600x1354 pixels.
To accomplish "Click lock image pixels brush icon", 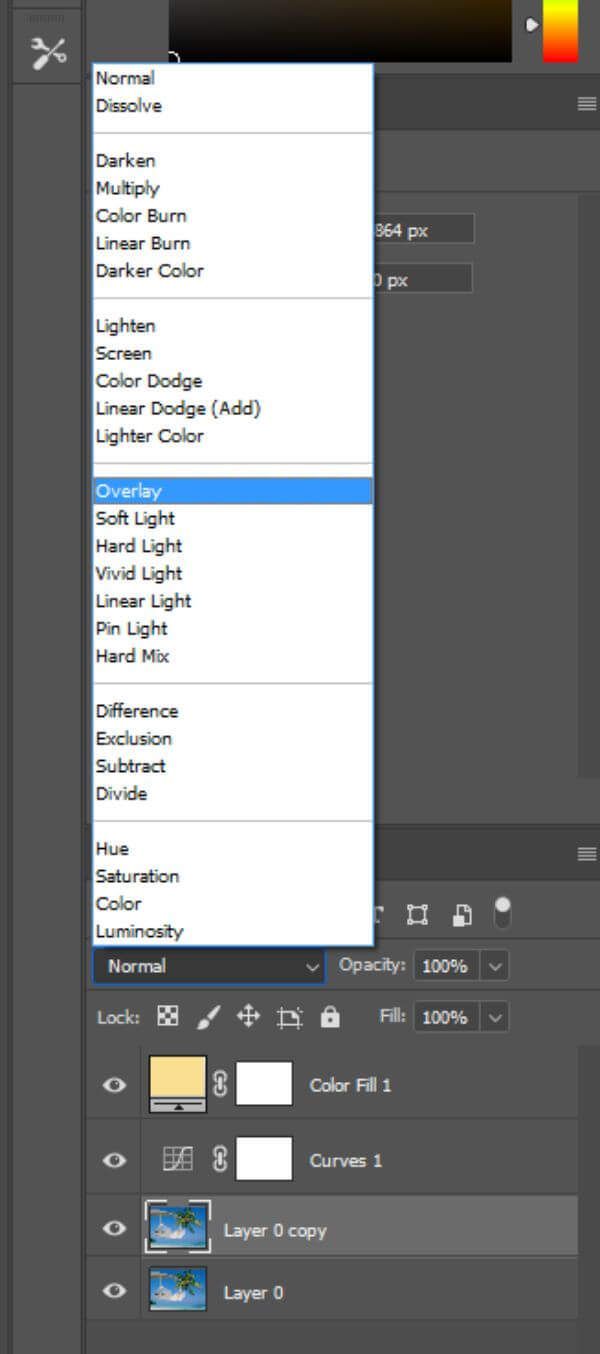I will pos(208,1017).
